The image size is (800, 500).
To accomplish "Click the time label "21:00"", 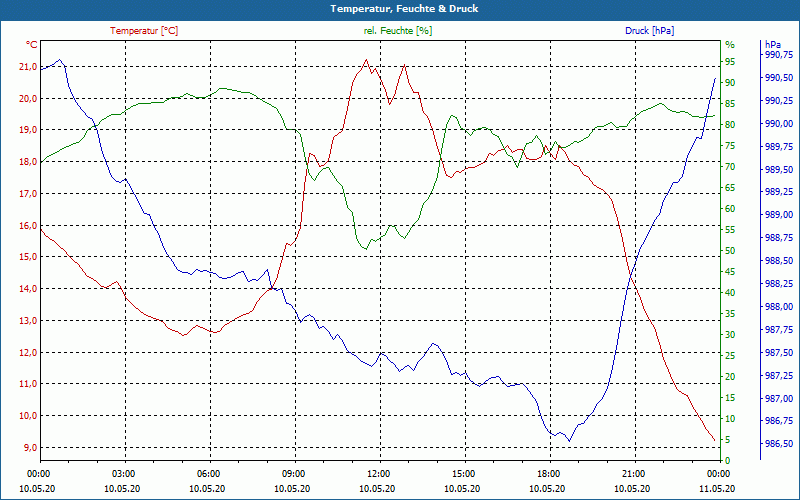I will coord(633,473).
